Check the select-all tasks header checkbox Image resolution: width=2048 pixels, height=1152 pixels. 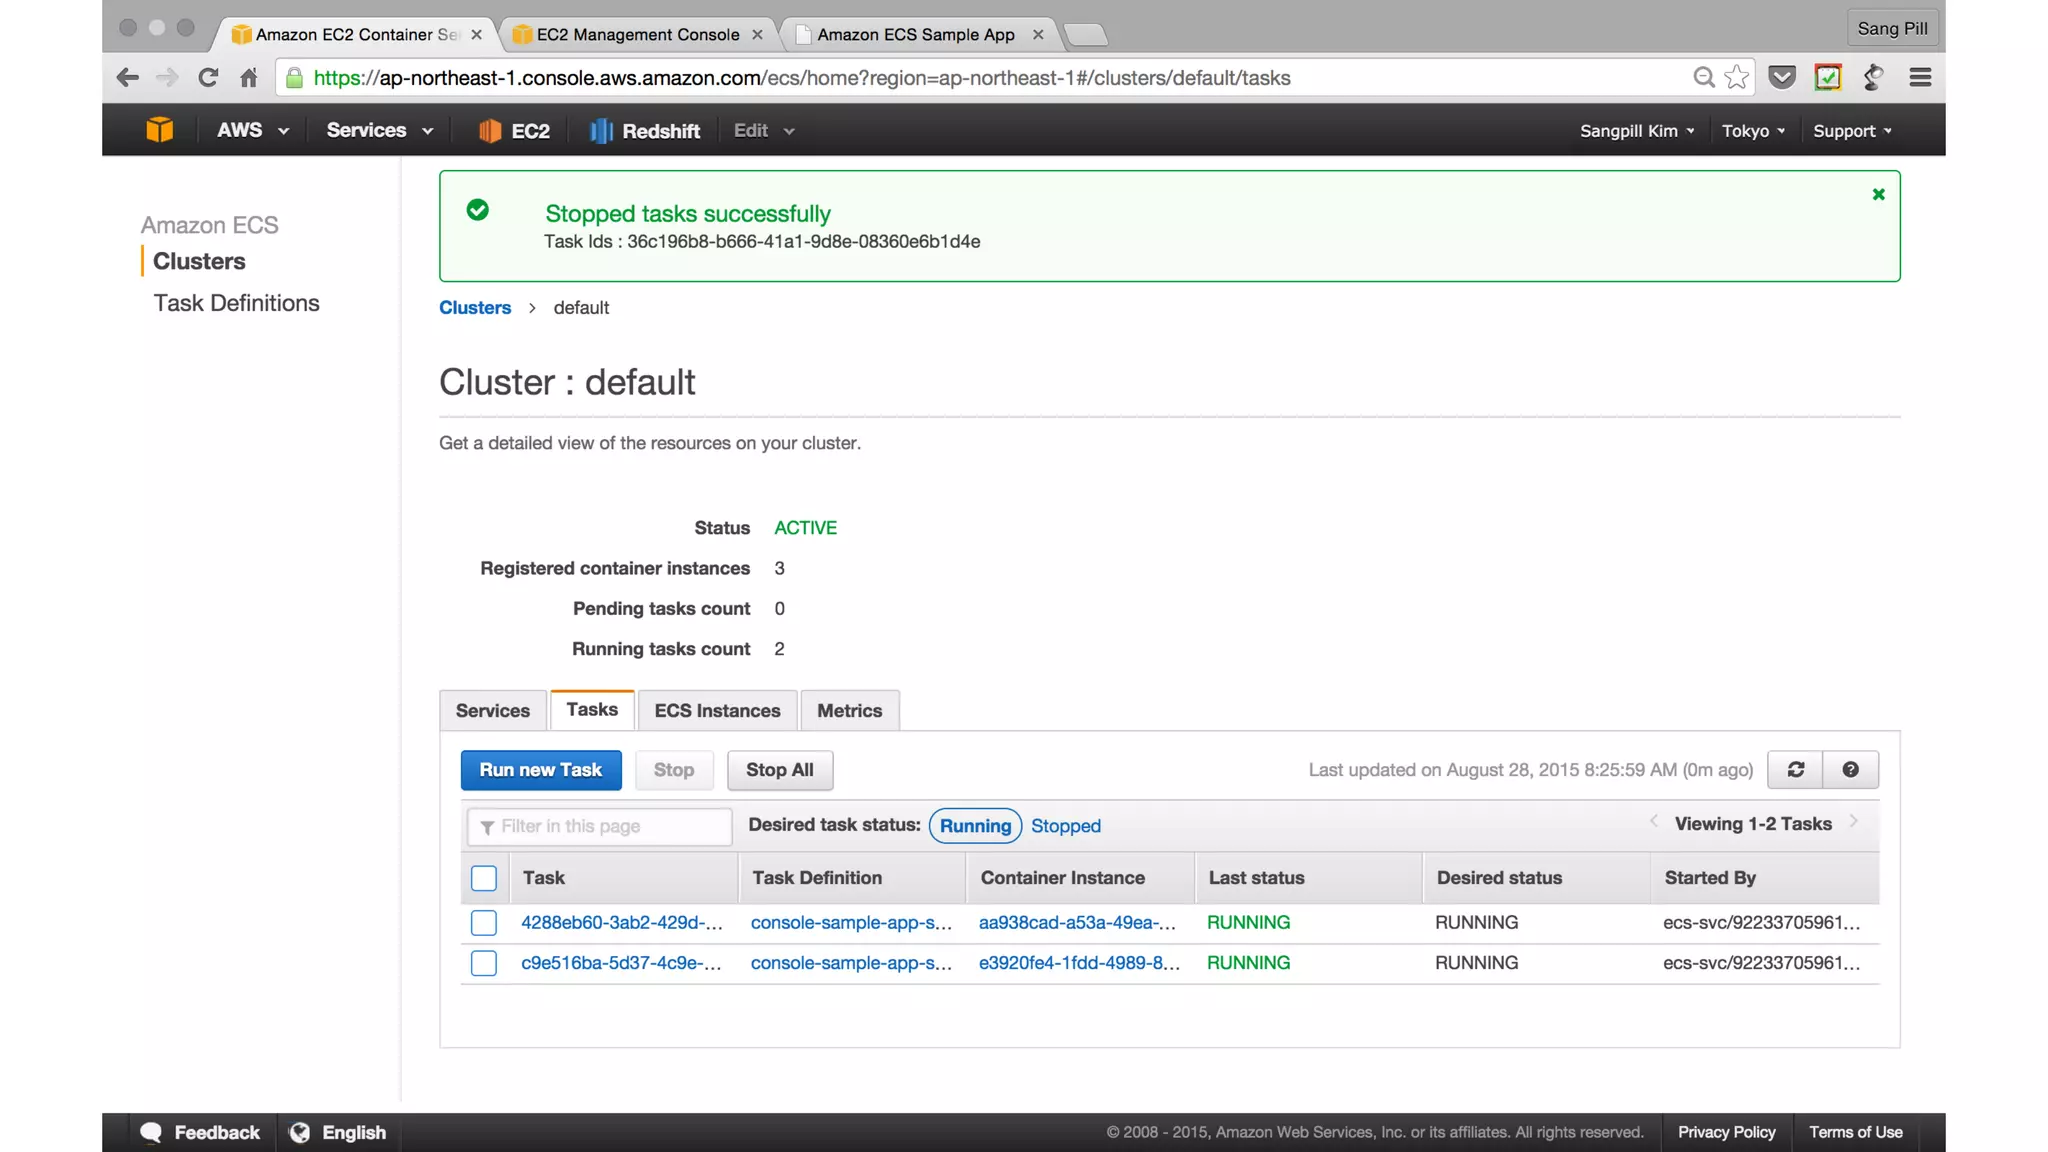(484, 878)
